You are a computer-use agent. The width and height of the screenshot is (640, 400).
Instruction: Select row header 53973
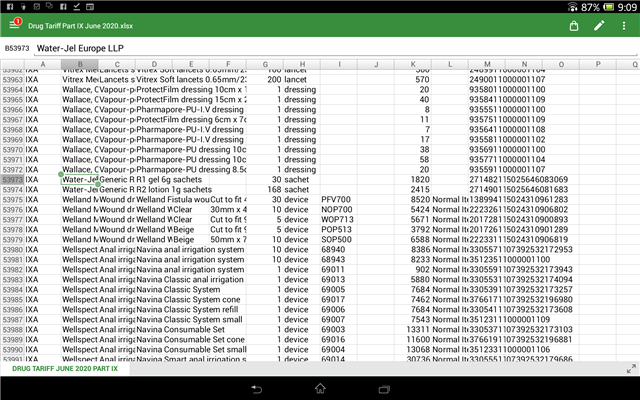[x=12, y=180]
